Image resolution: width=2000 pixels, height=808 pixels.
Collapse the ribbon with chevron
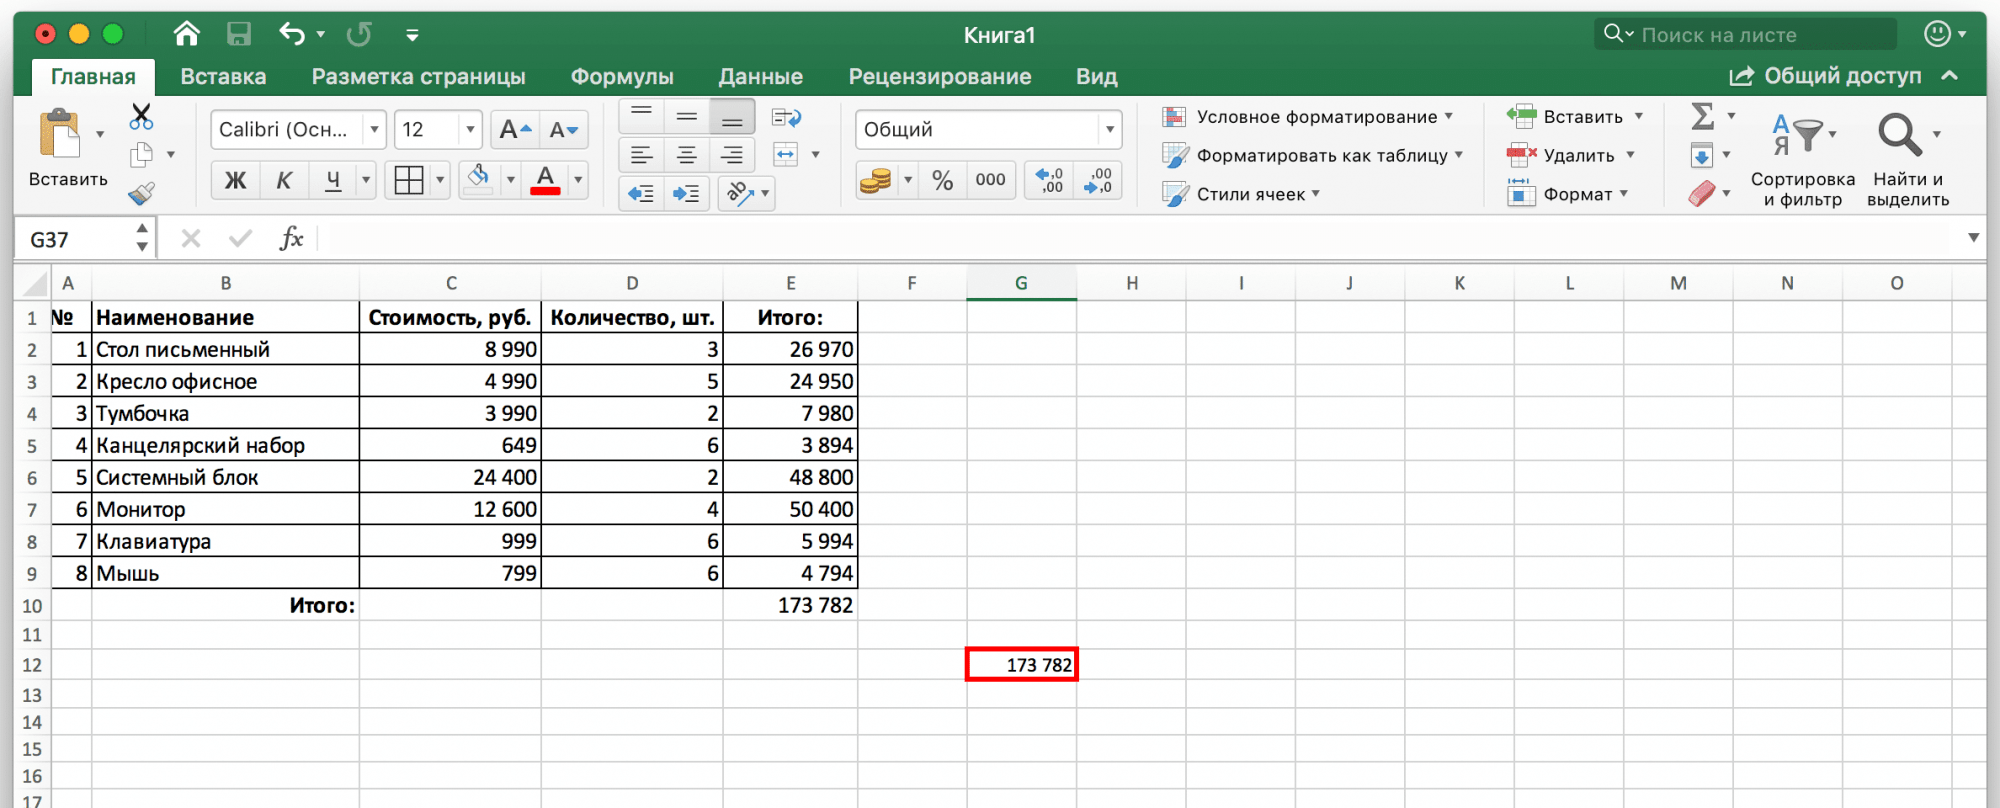[1950, 76]
